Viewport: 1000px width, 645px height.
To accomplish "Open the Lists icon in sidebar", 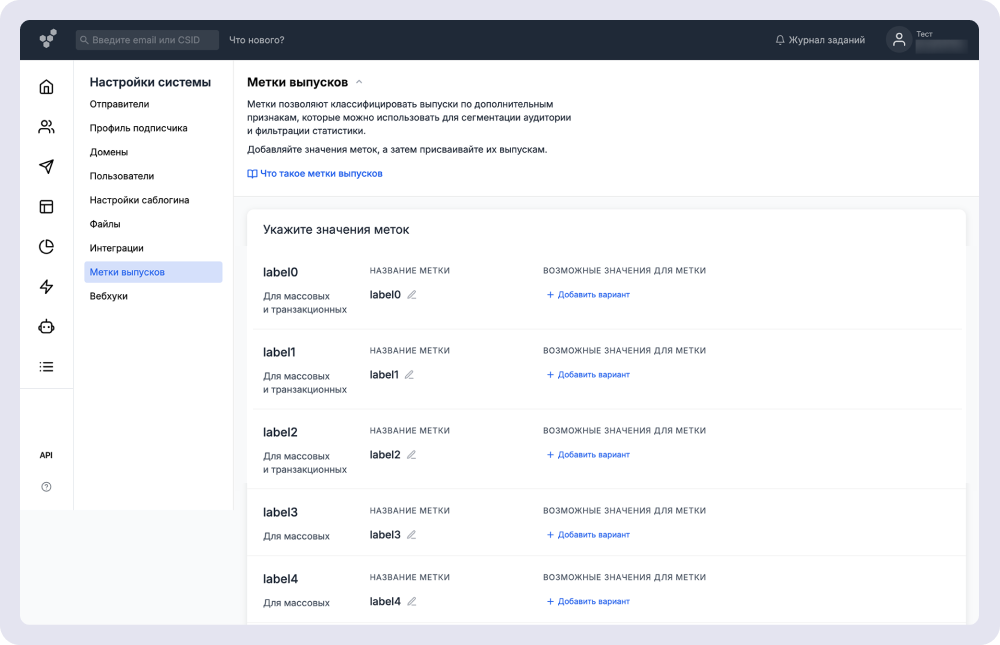I will [46, 367].
